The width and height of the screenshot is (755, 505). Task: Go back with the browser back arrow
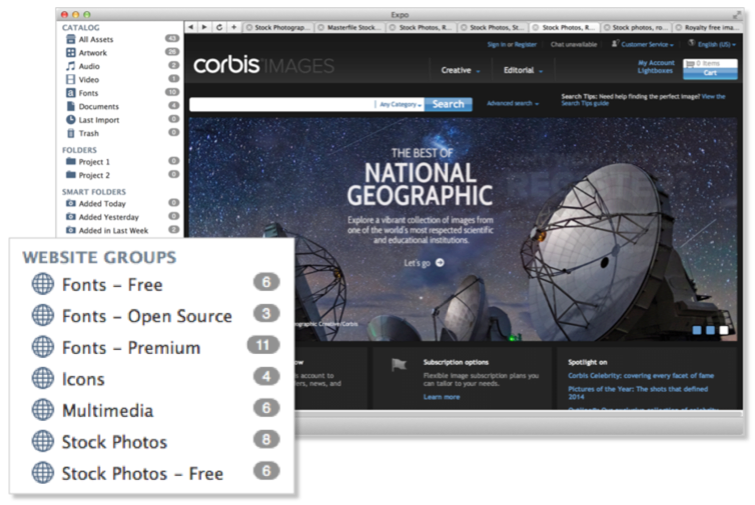(191, 27)
